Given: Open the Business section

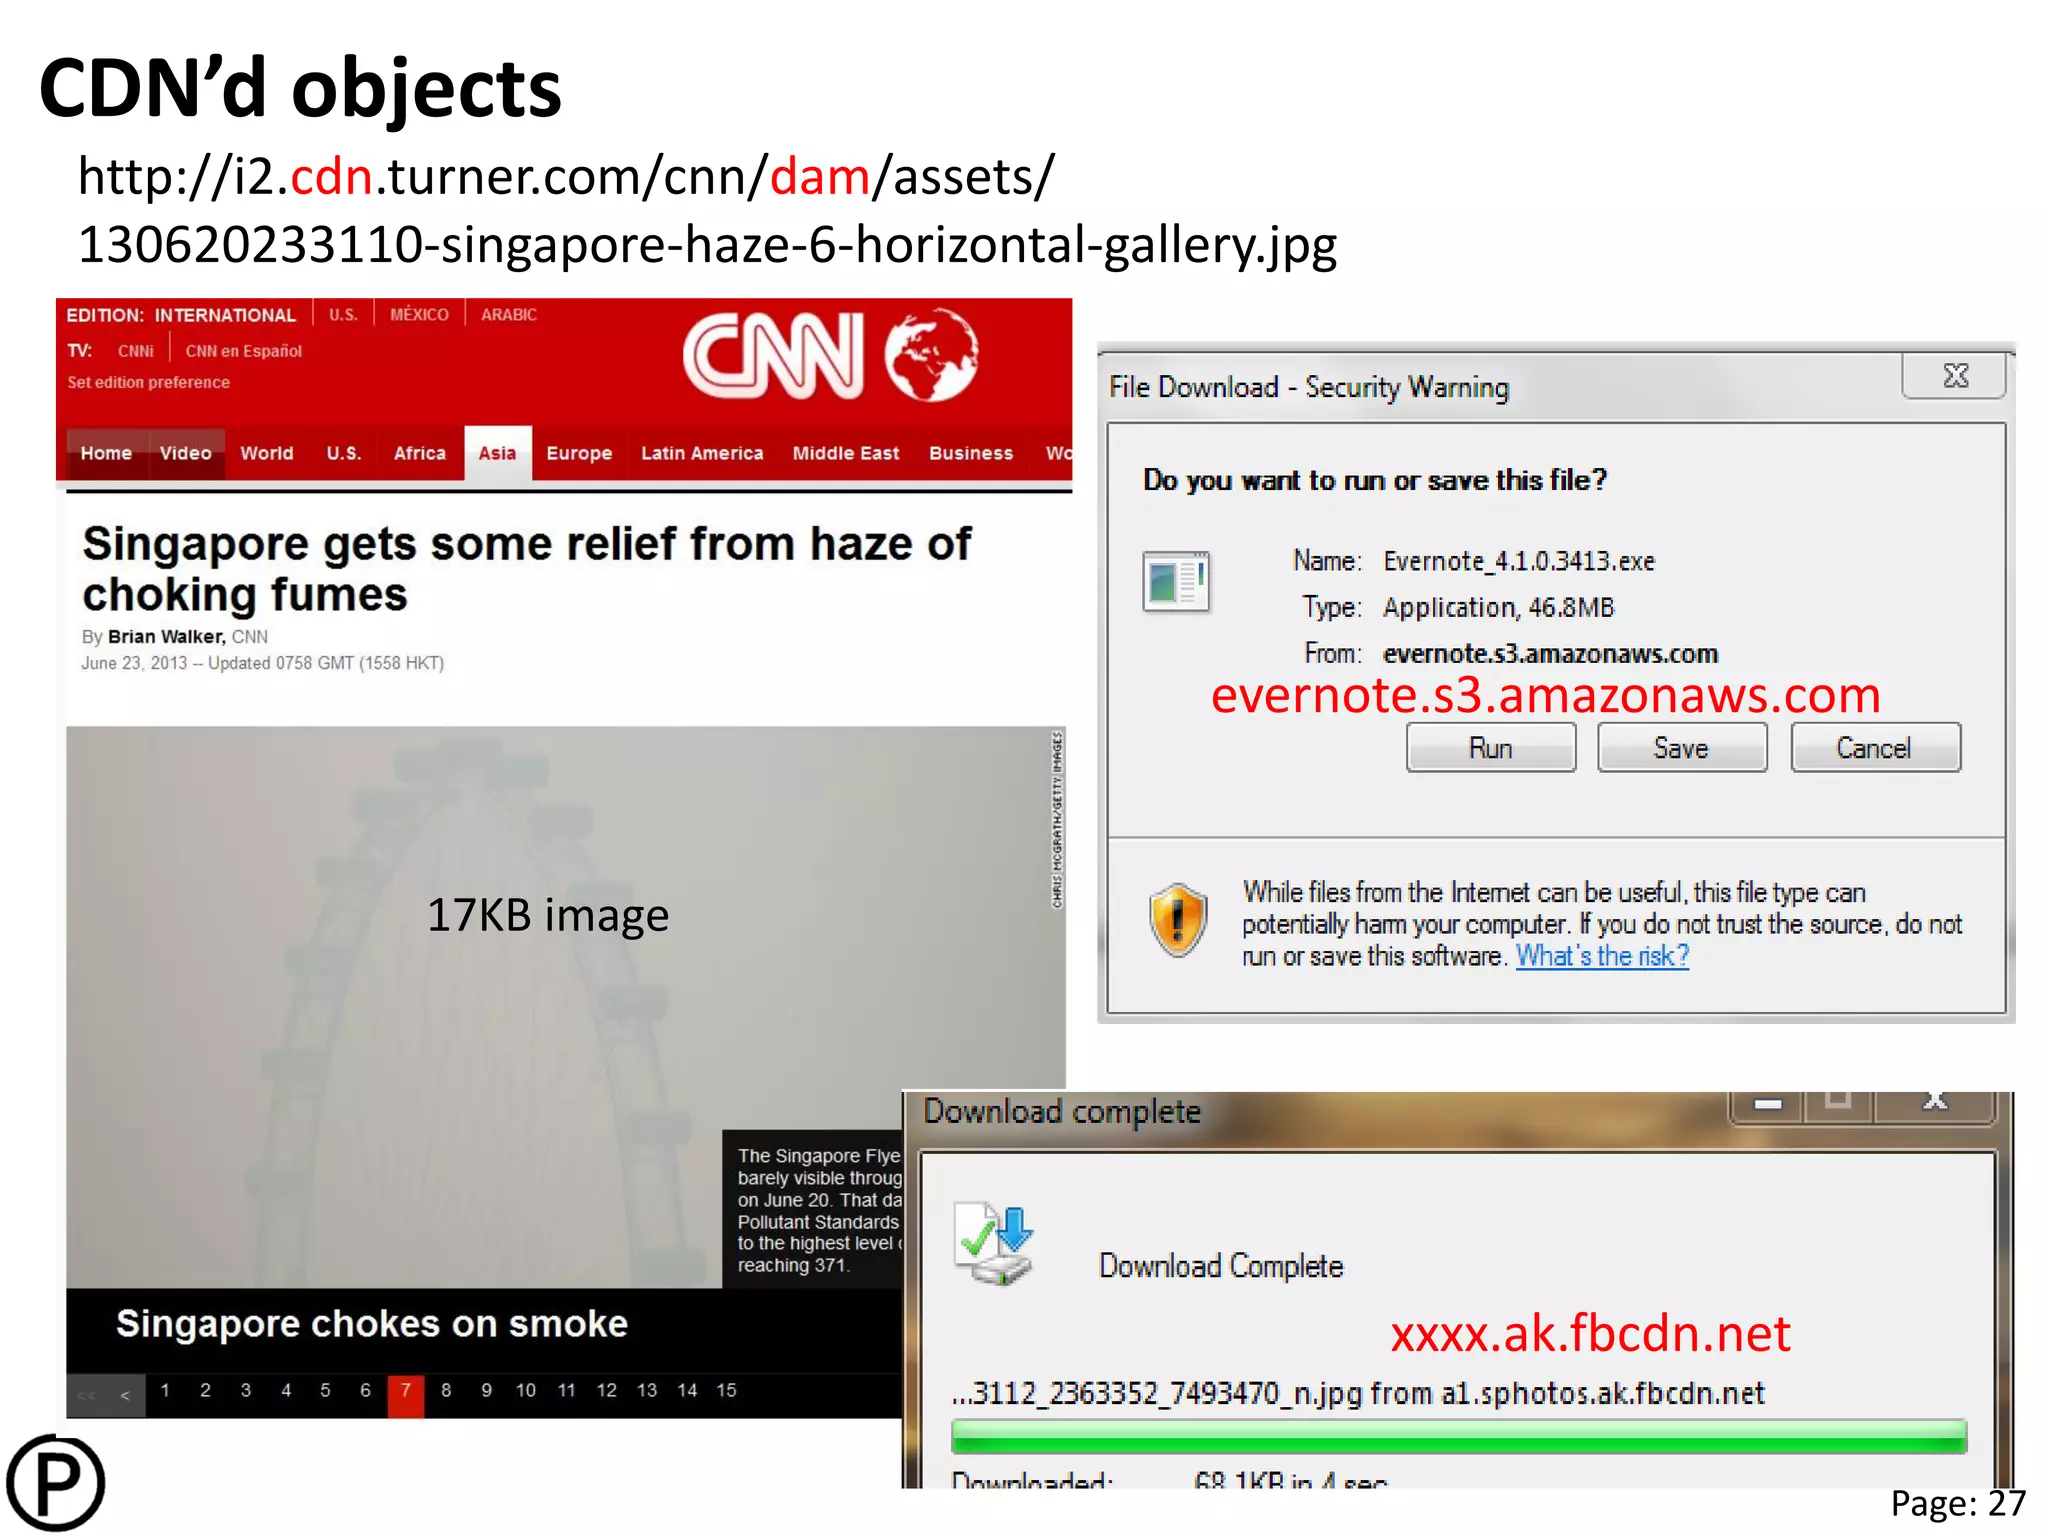Looking at the screenshot, I should click(x=971, y=453).
